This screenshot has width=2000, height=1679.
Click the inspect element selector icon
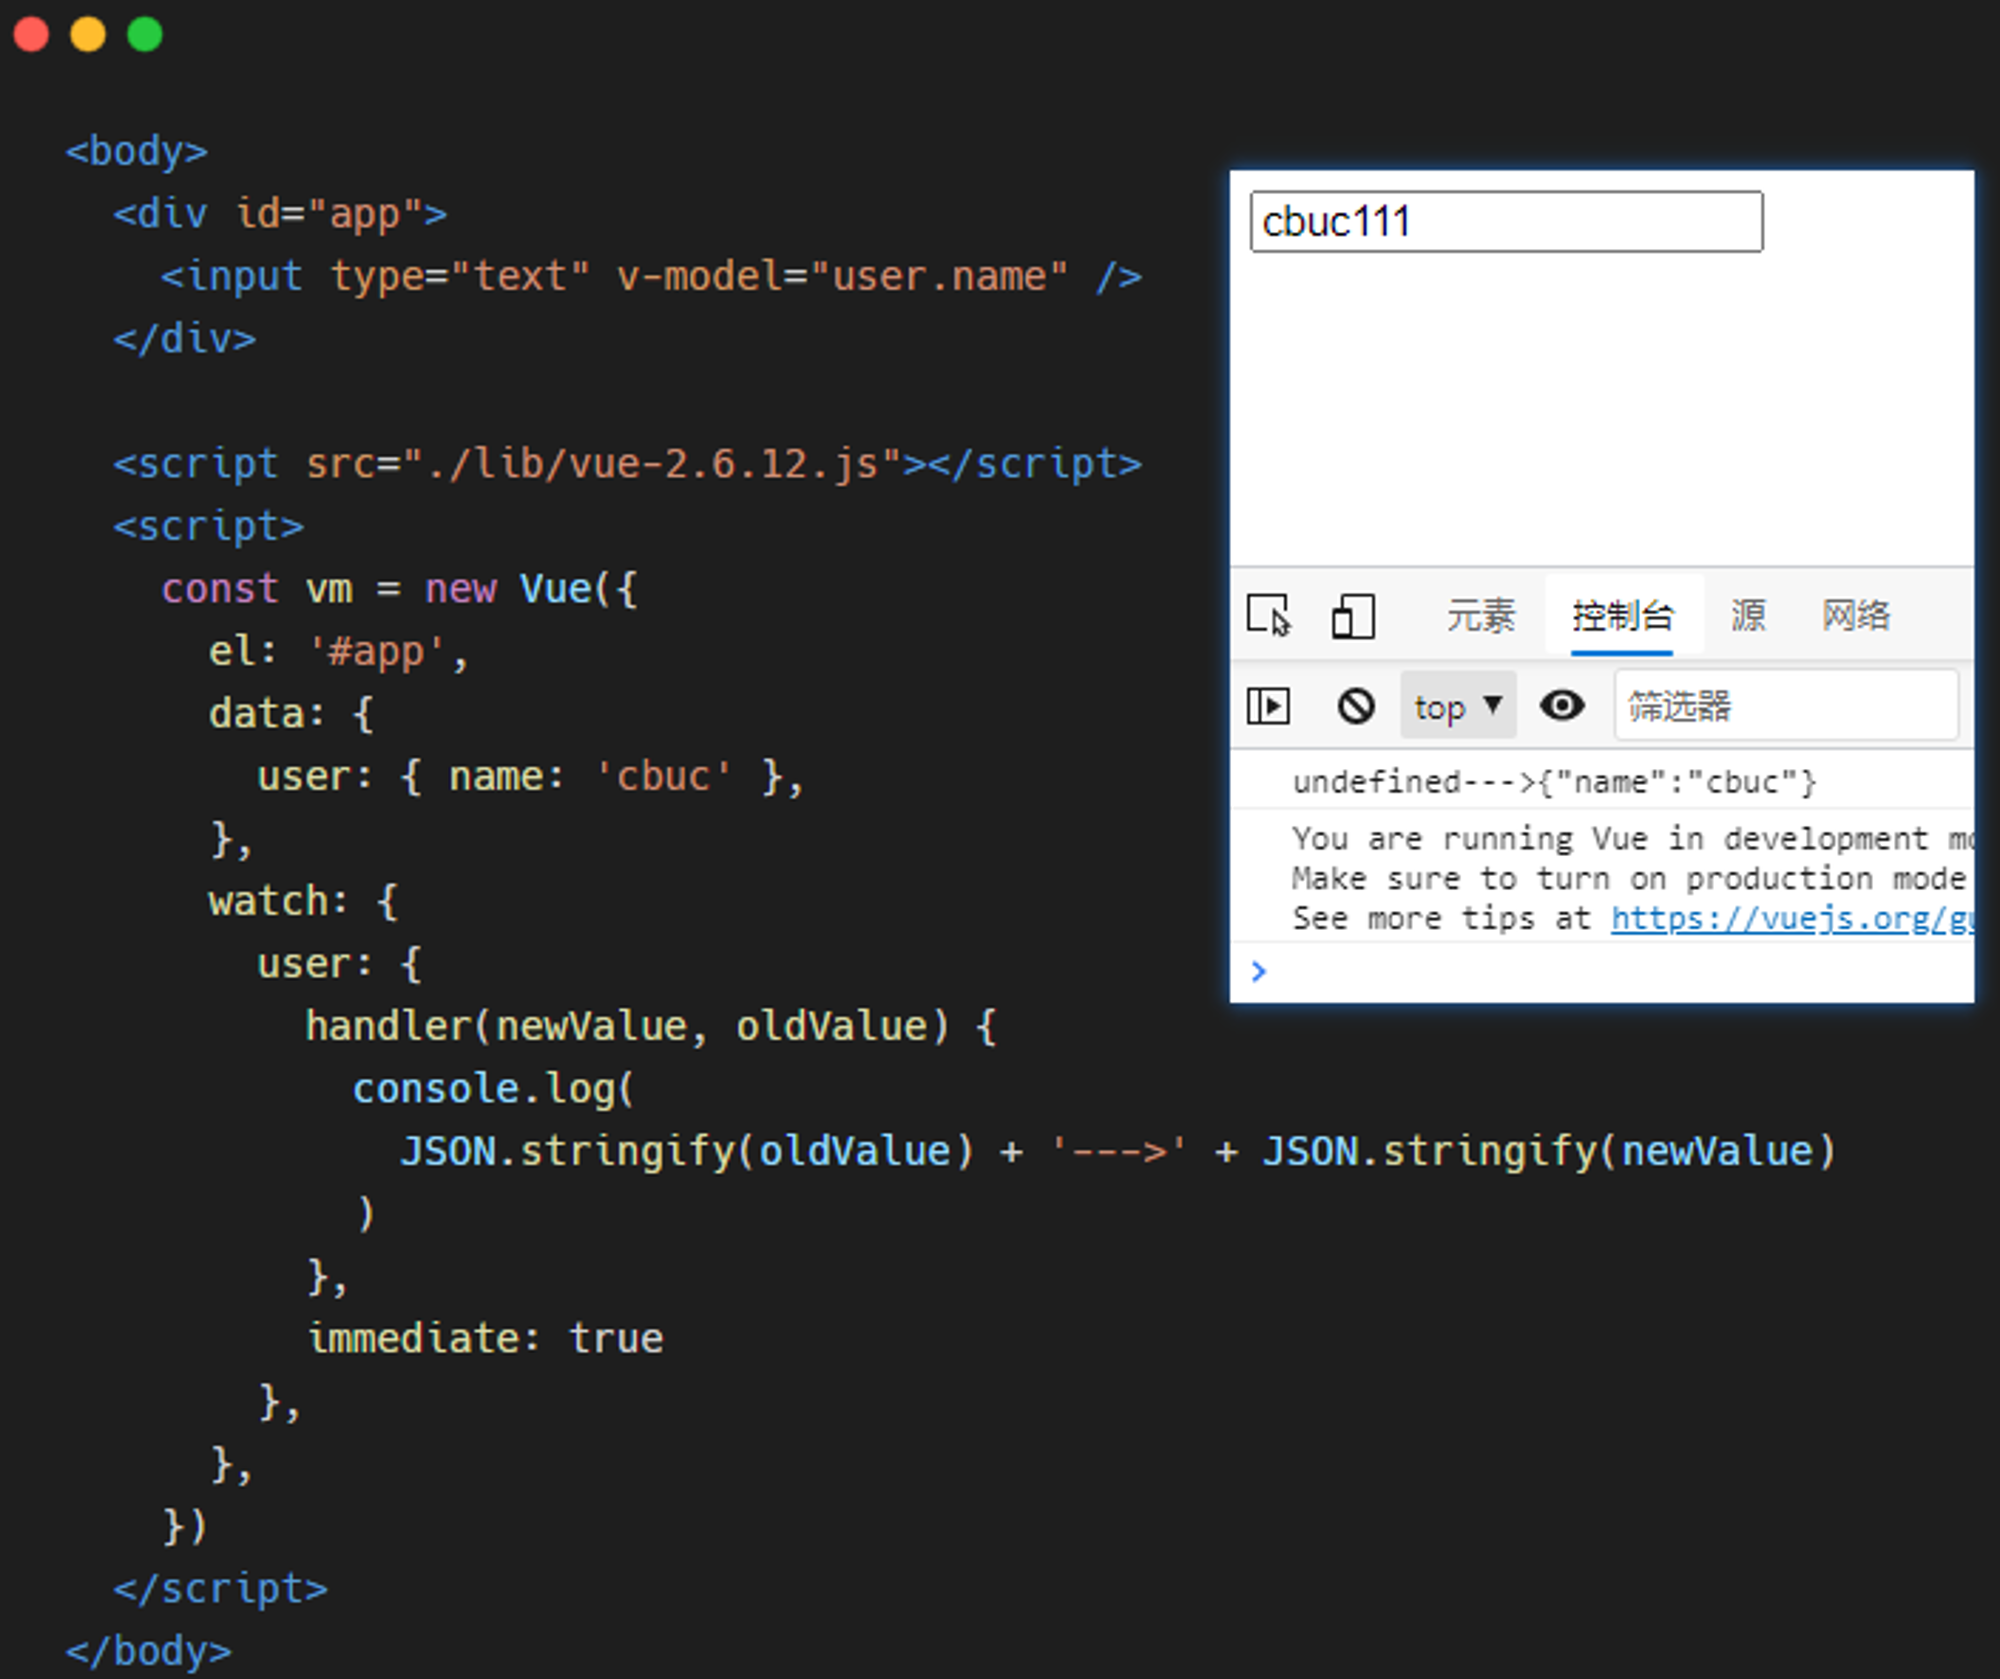pos(1269,615)
